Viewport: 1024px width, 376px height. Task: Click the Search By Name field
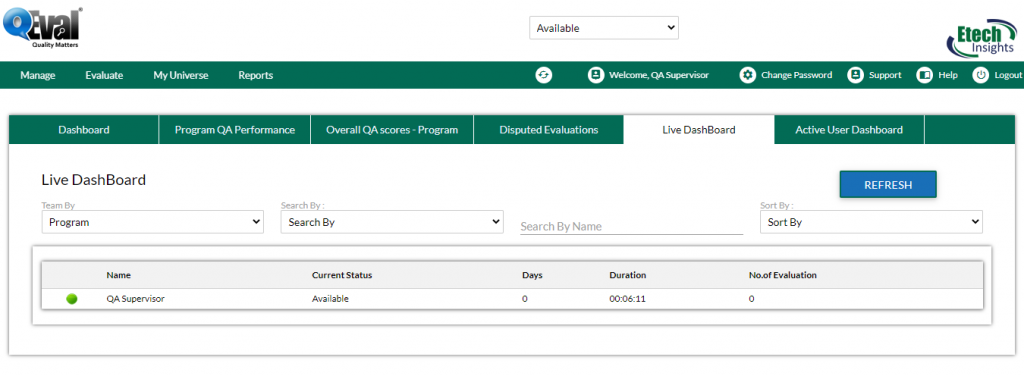[x=632, y=226]
